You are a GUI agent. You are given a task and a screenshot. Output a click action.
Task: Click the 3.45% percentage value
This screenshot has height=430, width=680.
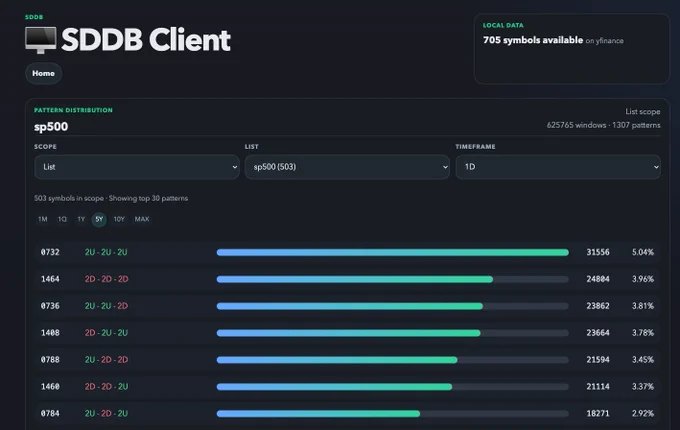click(643, 360)
